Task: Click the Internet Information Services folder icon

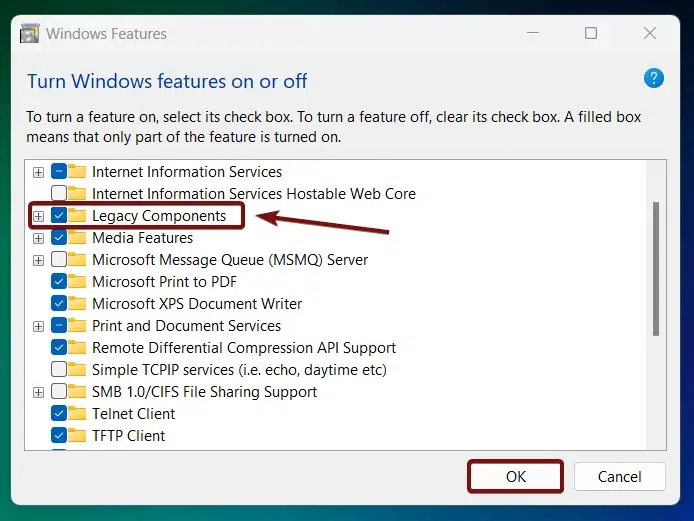Action: pyautogui.click(x=78, y=172)
